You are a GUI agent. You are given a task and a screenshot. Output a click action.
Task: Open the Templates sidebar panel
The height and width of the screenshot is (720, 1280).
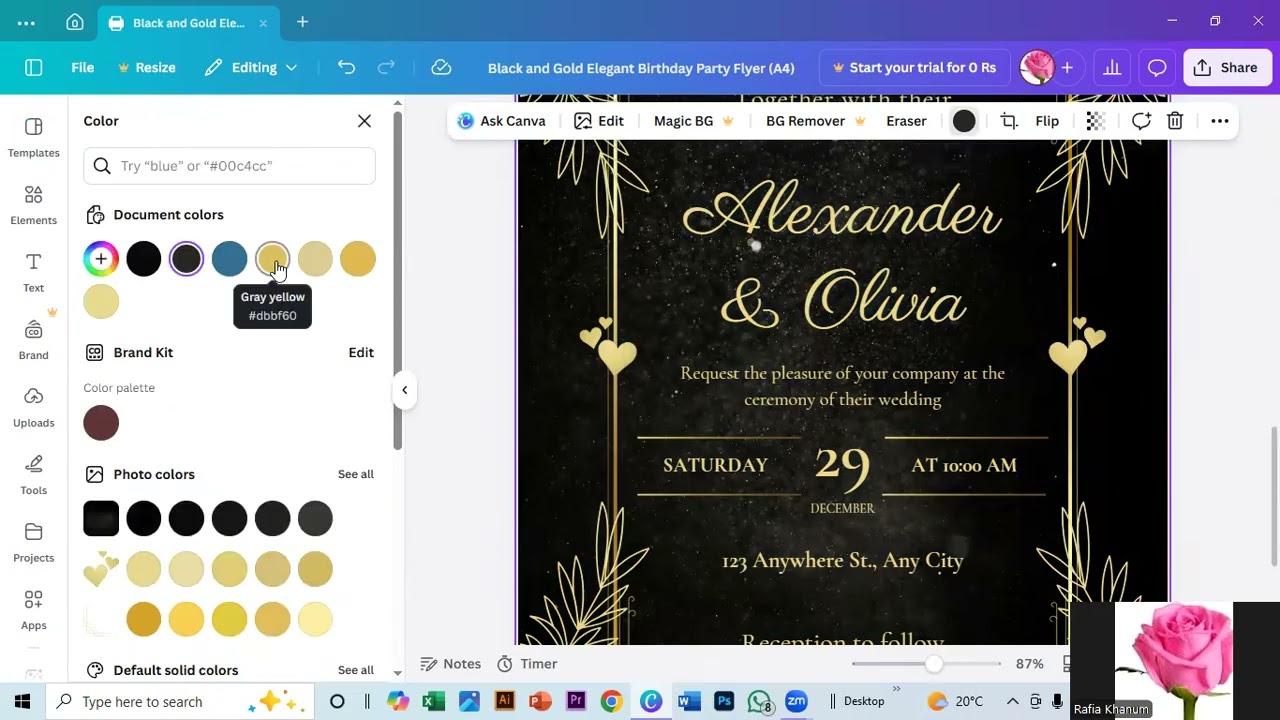tap(34, 137)
